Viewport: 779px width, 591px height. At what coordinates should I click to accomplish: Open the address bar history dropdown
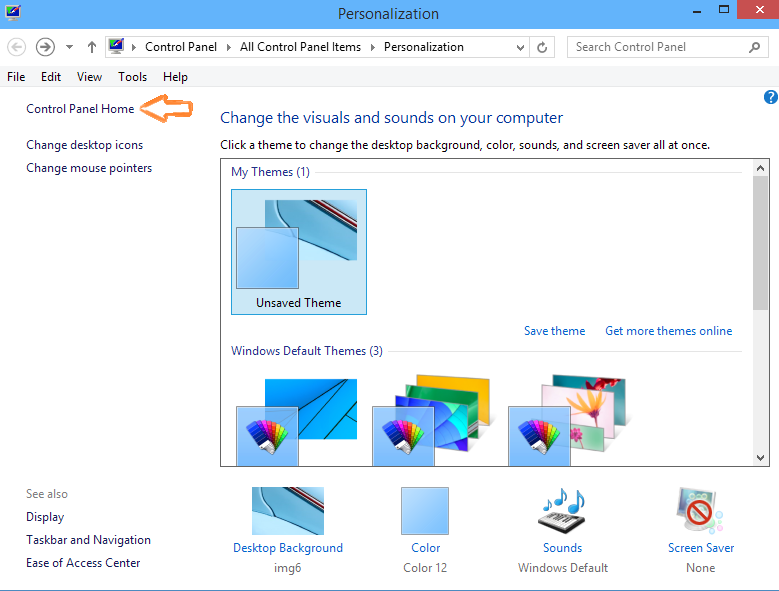tap(520, 48)
